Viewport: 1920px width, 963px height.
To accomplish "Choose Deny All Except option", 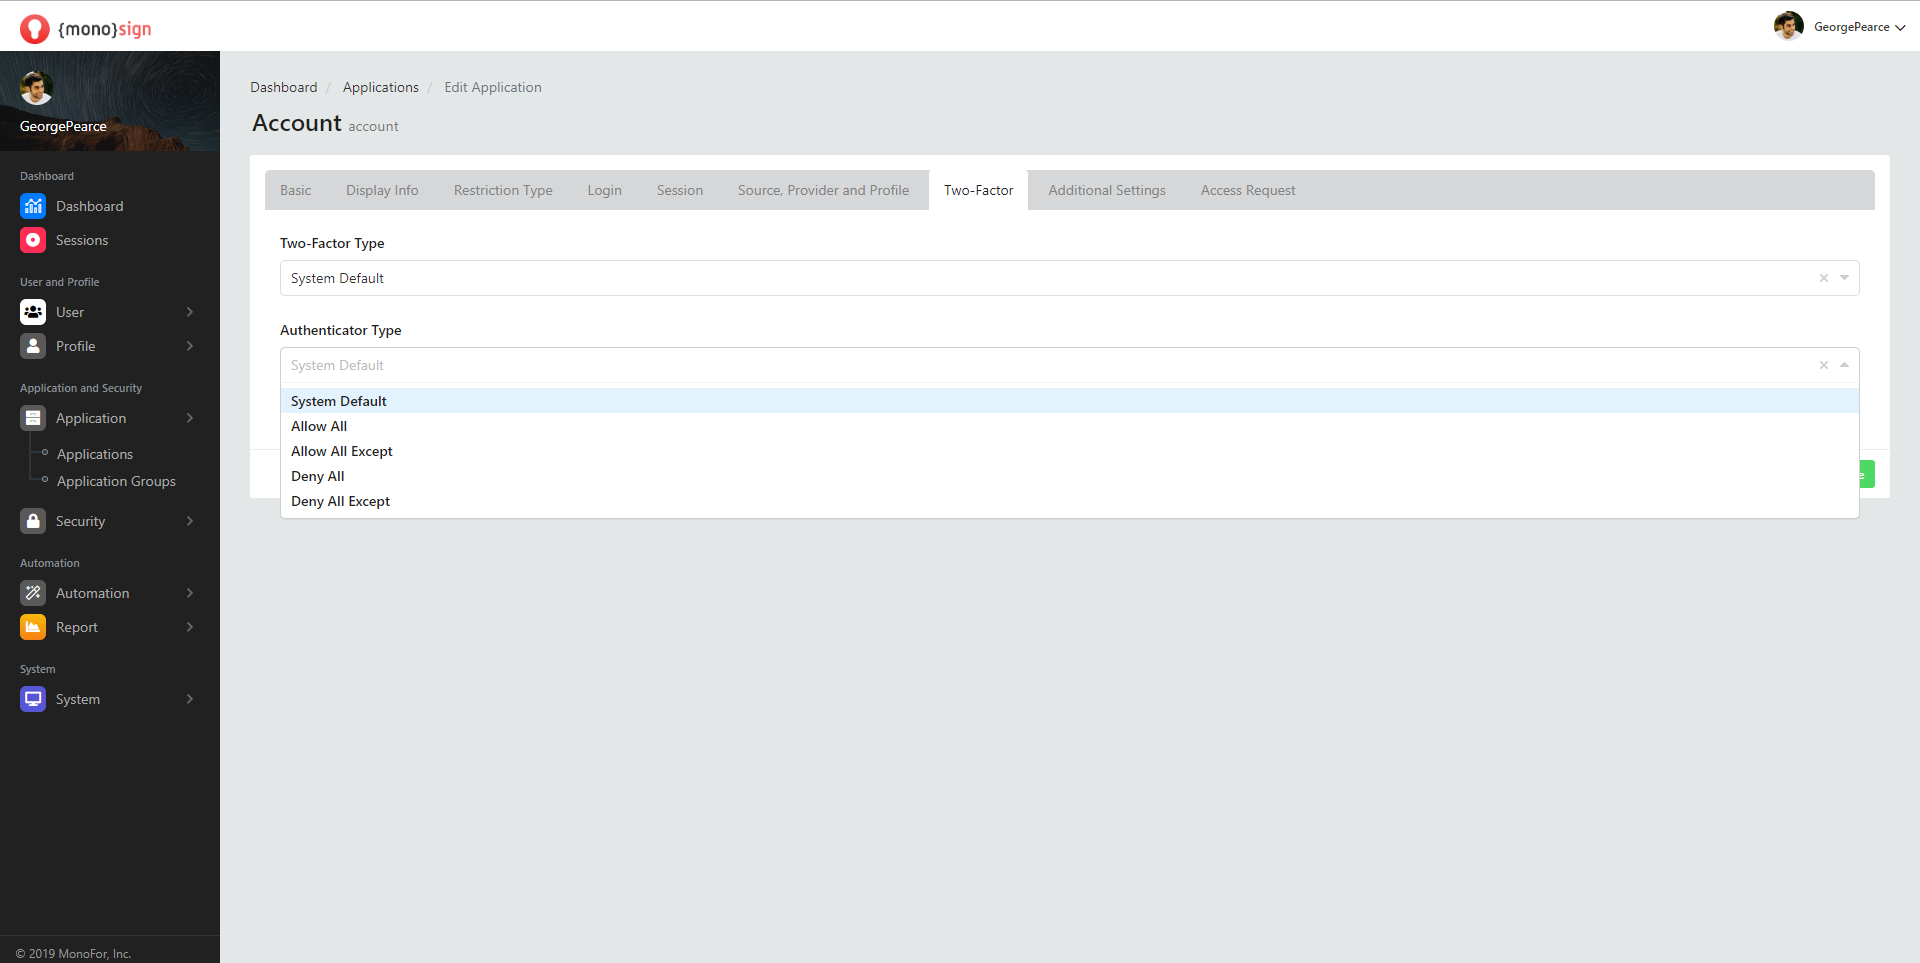I will 1069,501.
